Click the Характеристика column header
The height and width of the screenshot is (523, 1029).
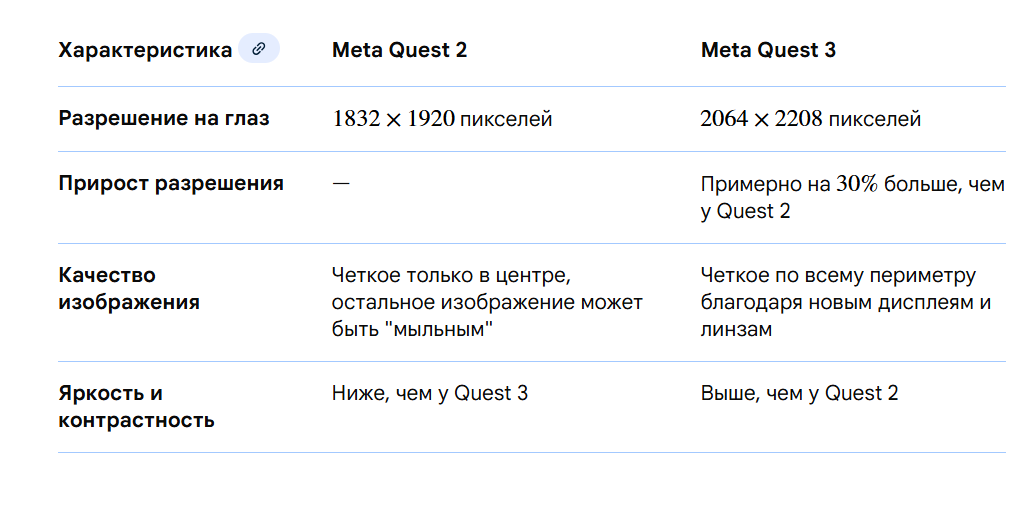(145, 50)
